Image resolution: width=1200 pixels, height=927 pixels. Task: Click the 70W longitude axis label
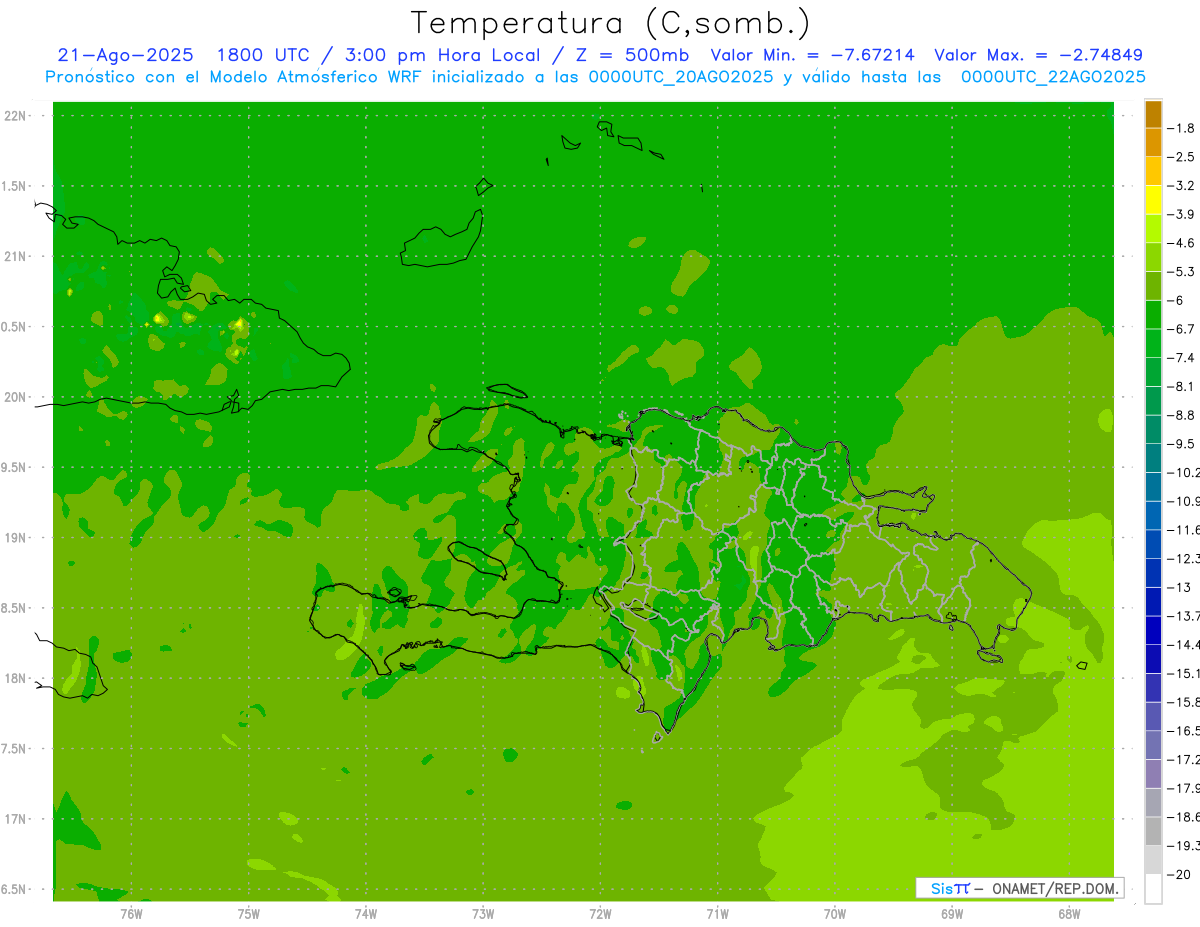pyautogui.click(x=834, y=913)
